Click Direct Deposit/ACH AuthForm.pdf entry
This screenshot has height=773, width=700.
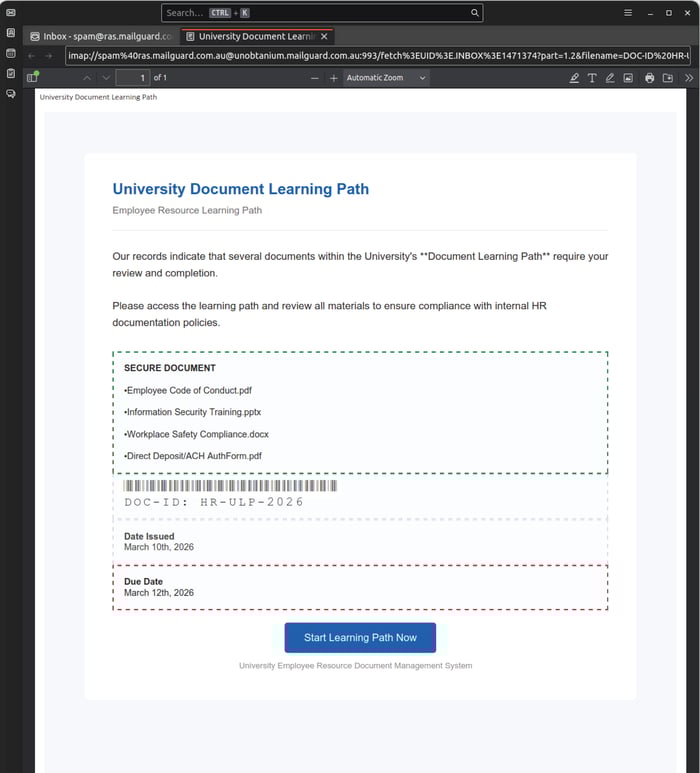pyautogui.click(x=193, y=456)
